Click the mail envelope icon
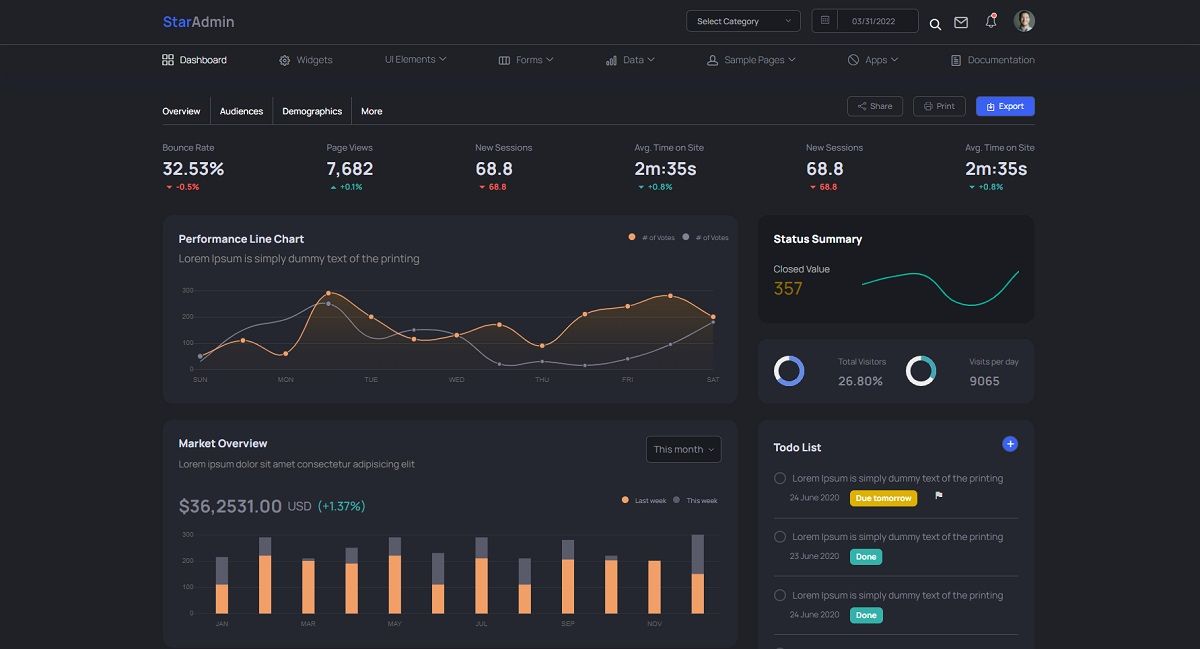This screenshot has width=1200, height=649. [961, 22]
